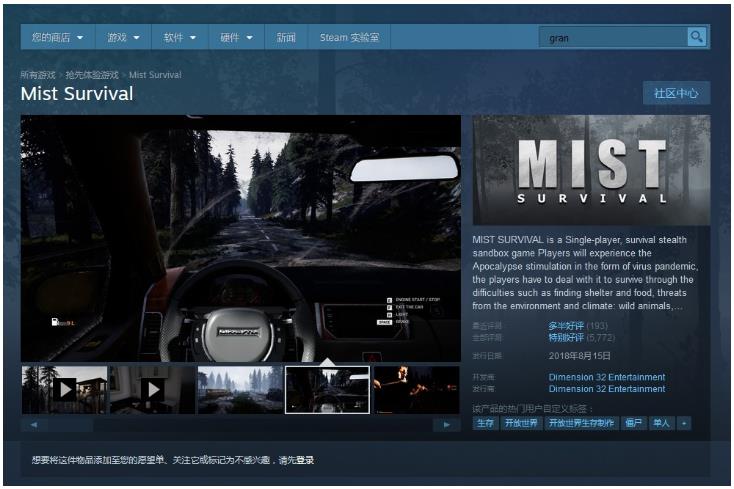This screenshot has height=489, width=734.
Task: Open the 软件 dropdown menu
Action: point(180,38)
